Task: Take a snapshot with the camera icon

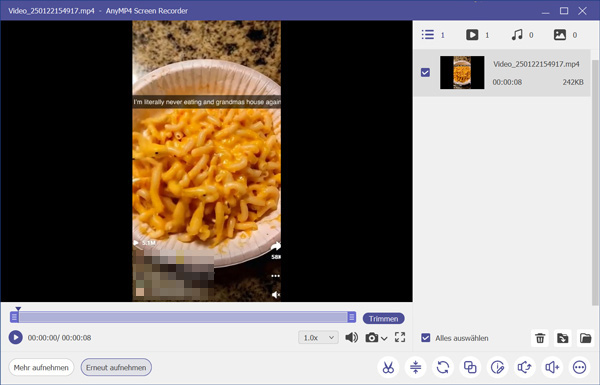Action: point(372,338)
